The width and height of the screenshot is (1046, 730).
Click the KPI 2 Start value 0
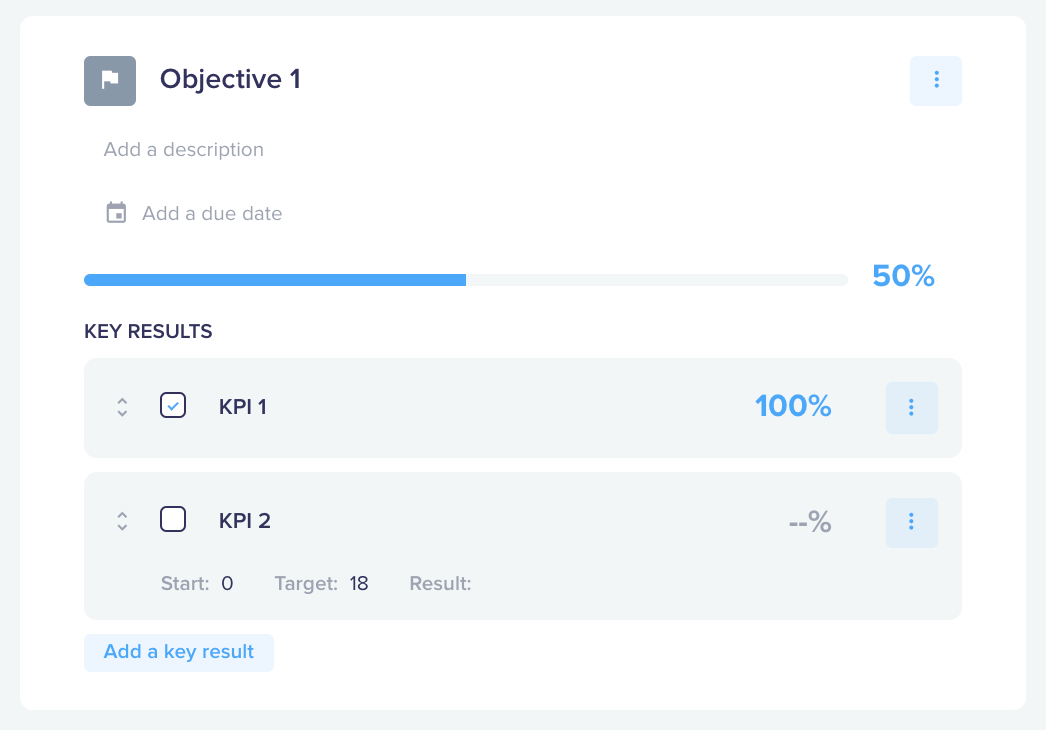[227, 584]
